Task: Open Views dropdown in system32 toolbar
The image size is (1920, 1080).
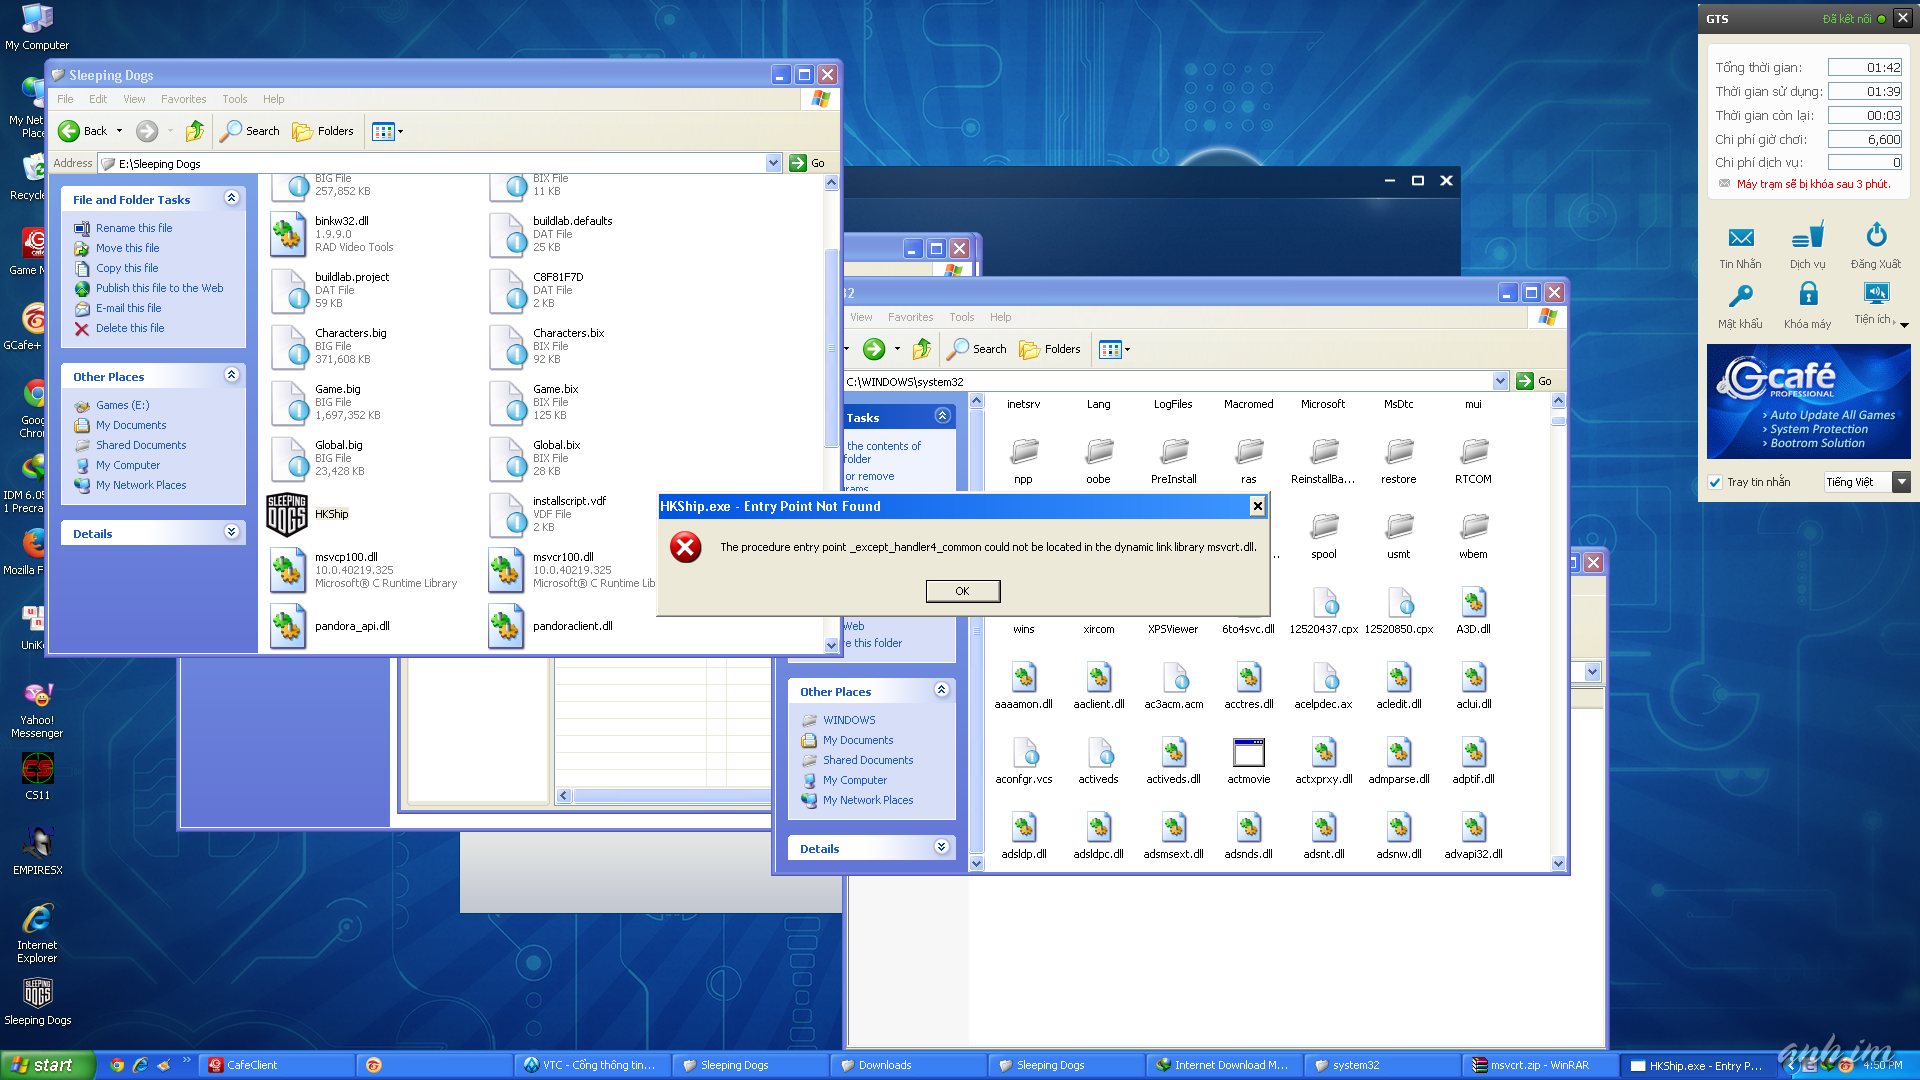Action: click(x=1115, y=349)
